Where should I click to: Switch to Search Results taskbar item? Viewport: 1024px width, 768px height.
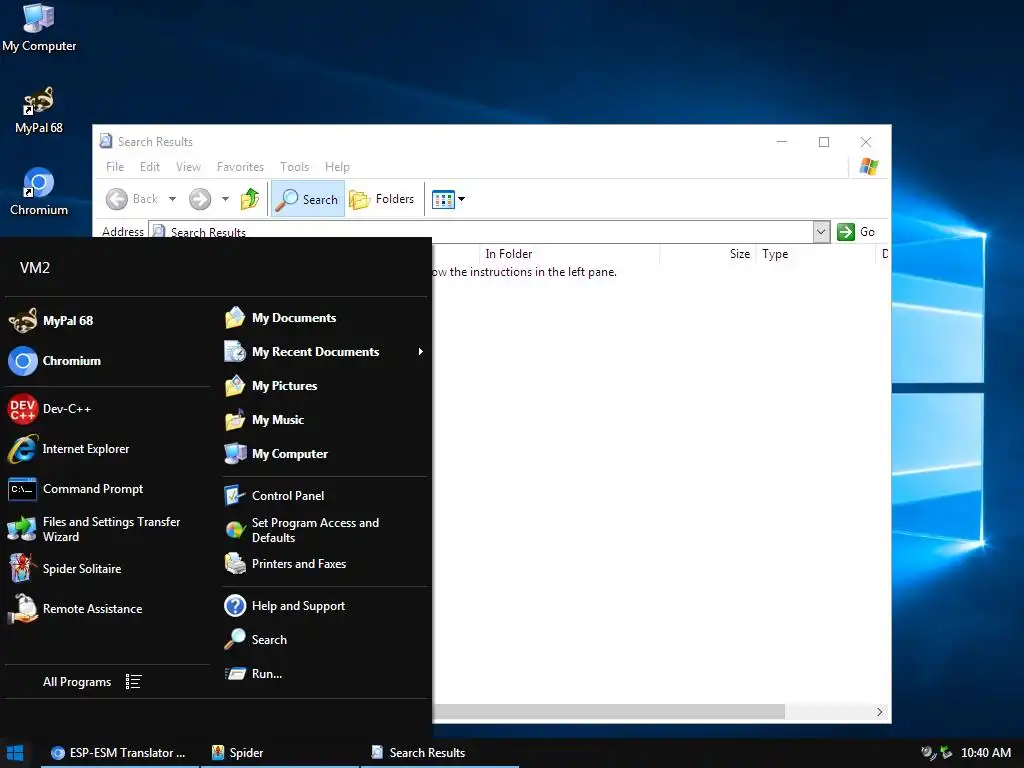[x=440, y=753]
